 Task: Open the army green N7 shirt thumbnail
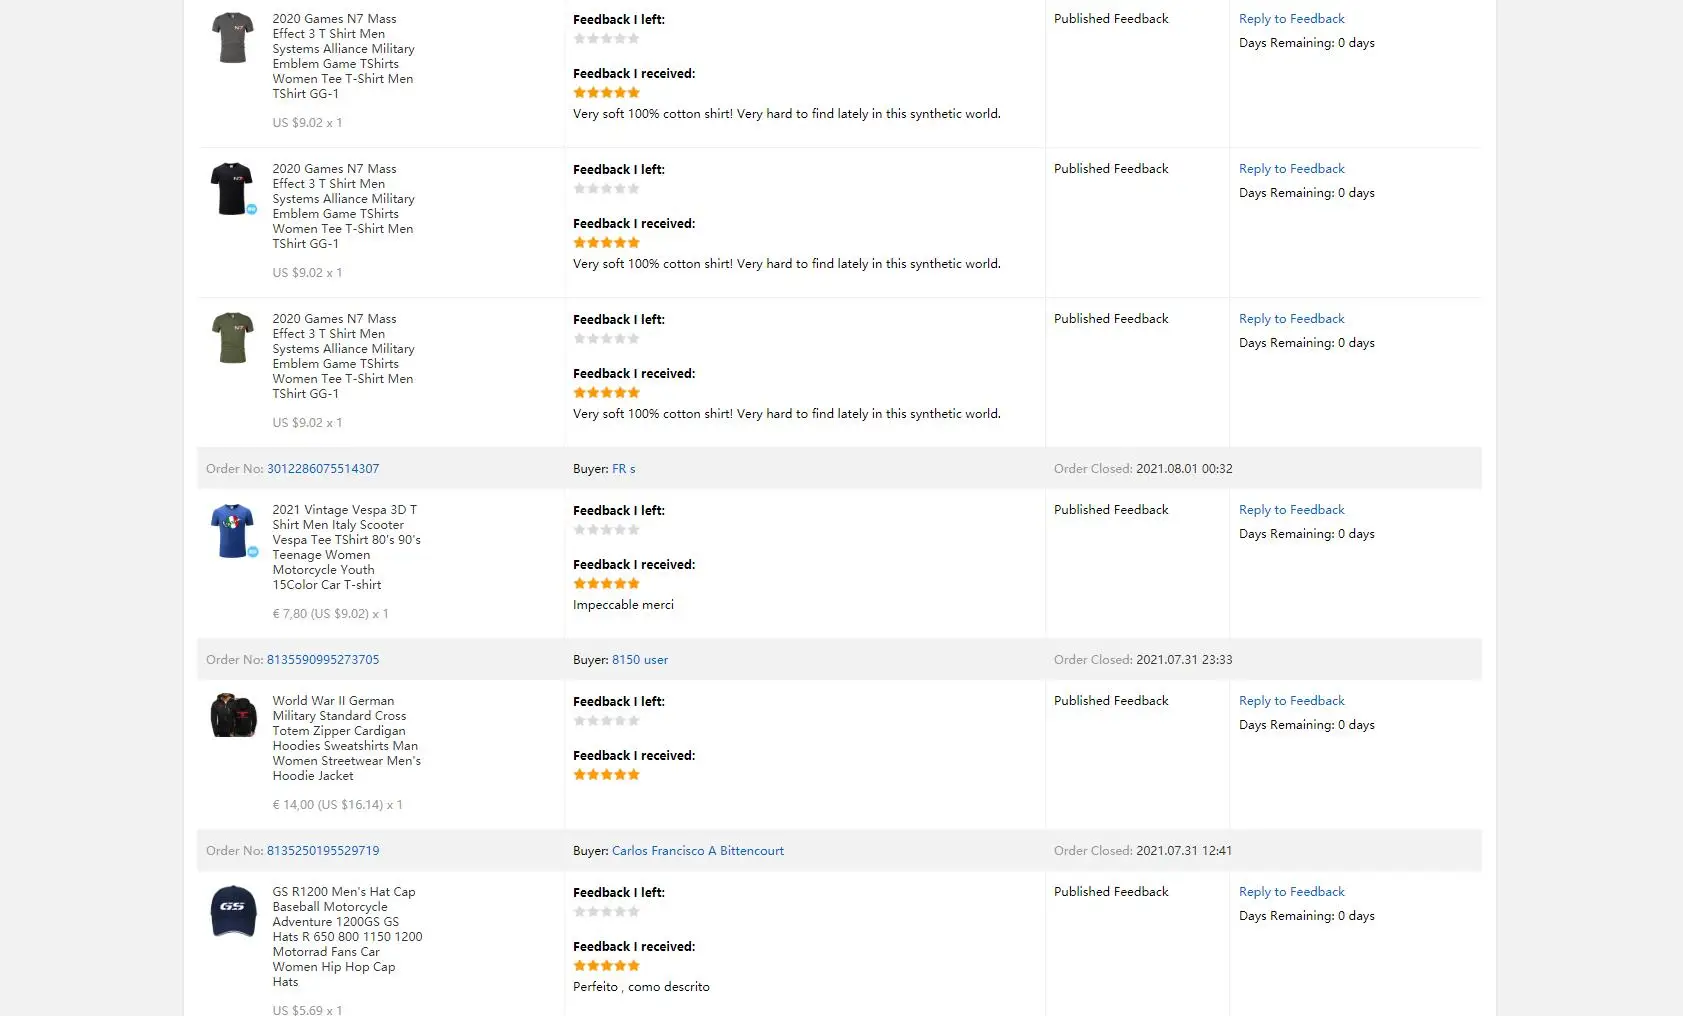232,338
